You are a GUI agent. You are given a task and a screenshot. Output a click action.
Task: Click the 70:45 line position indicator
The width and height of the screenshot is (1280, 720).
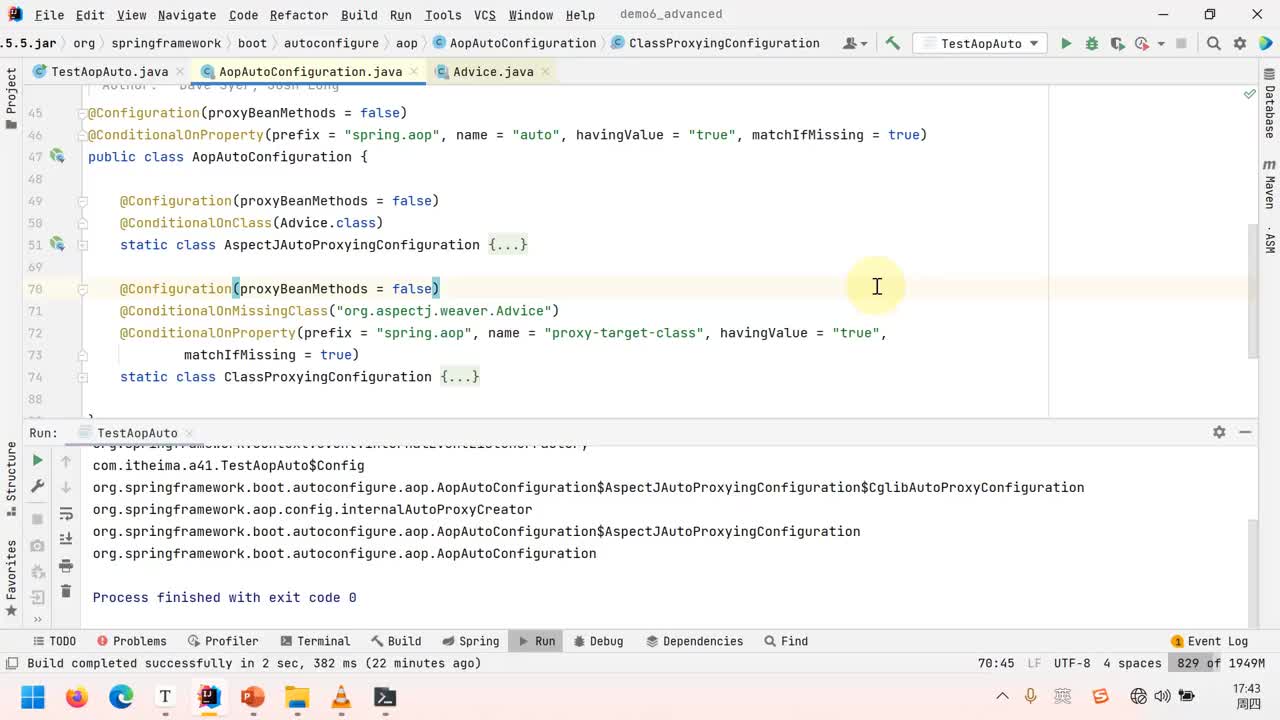(996, 663)
